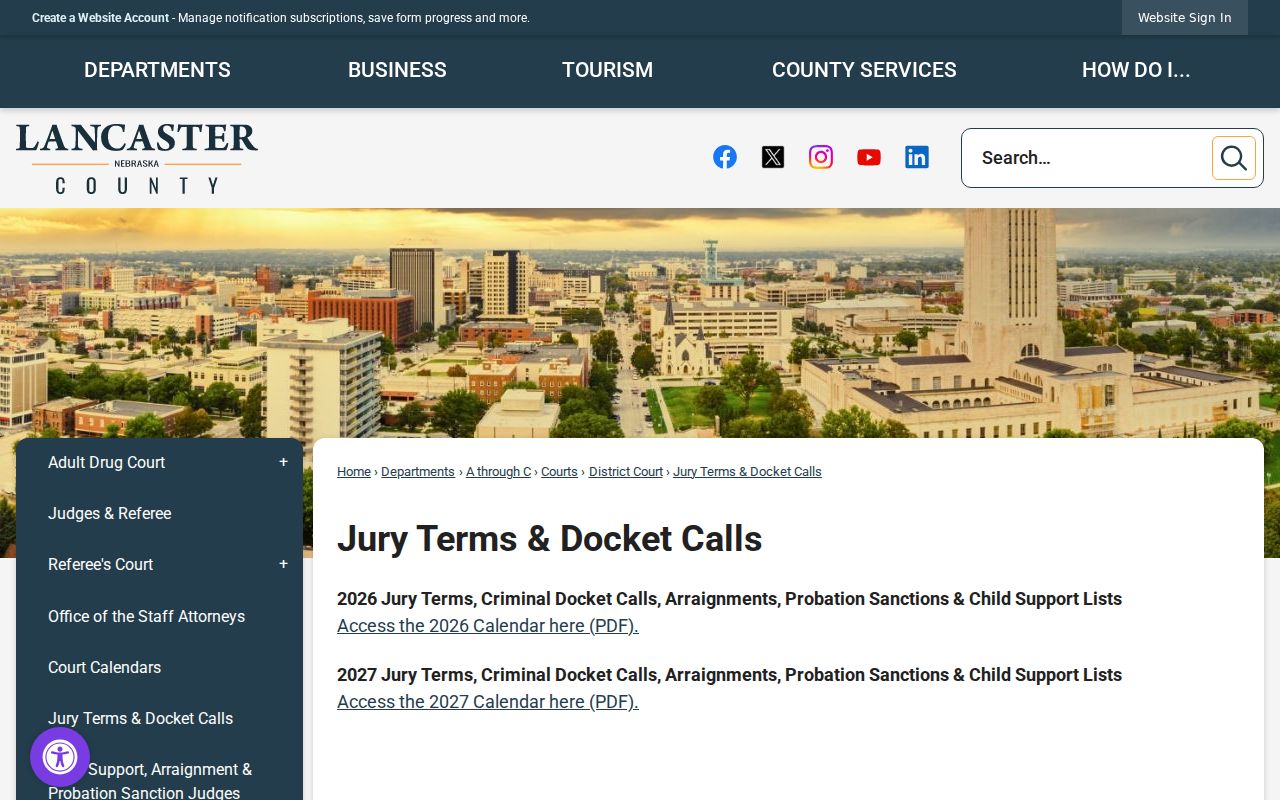Click the Jury Terms & Docket Calls heading
Viewport: 1280px width, 800px height.
point(550,539)
